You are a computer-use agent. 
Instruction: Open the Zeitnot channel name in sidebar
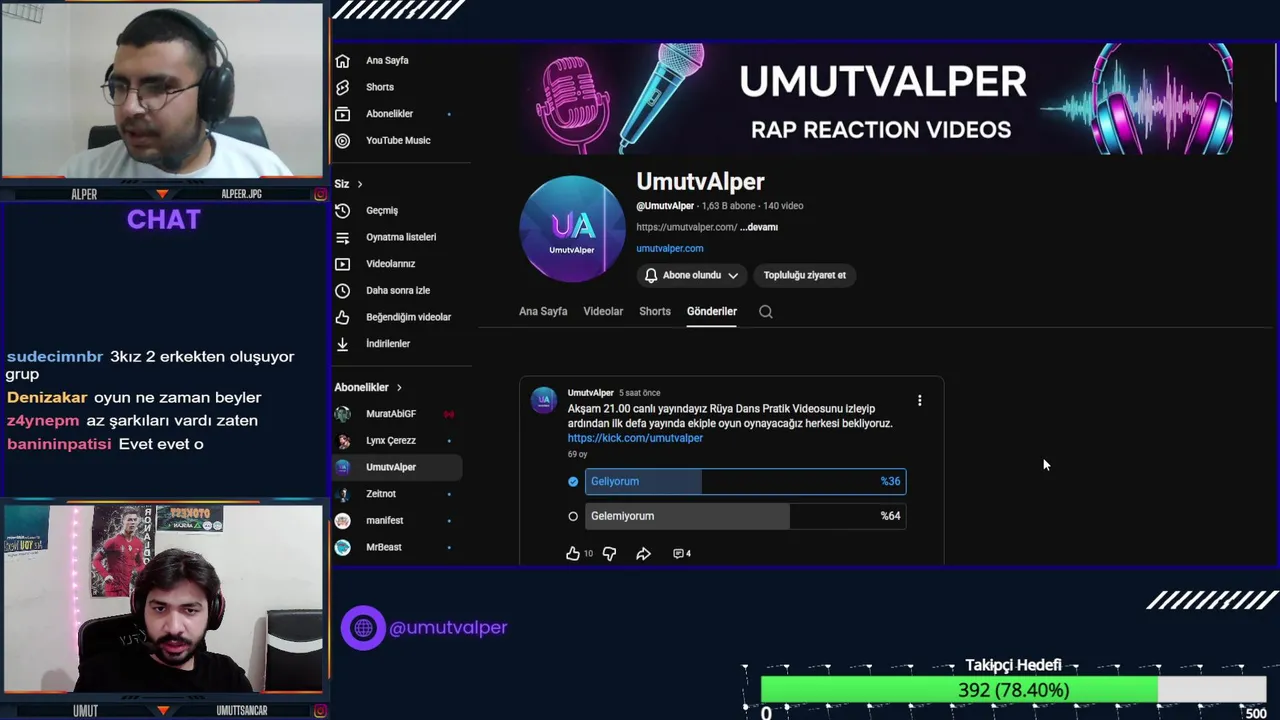[381, 494]
